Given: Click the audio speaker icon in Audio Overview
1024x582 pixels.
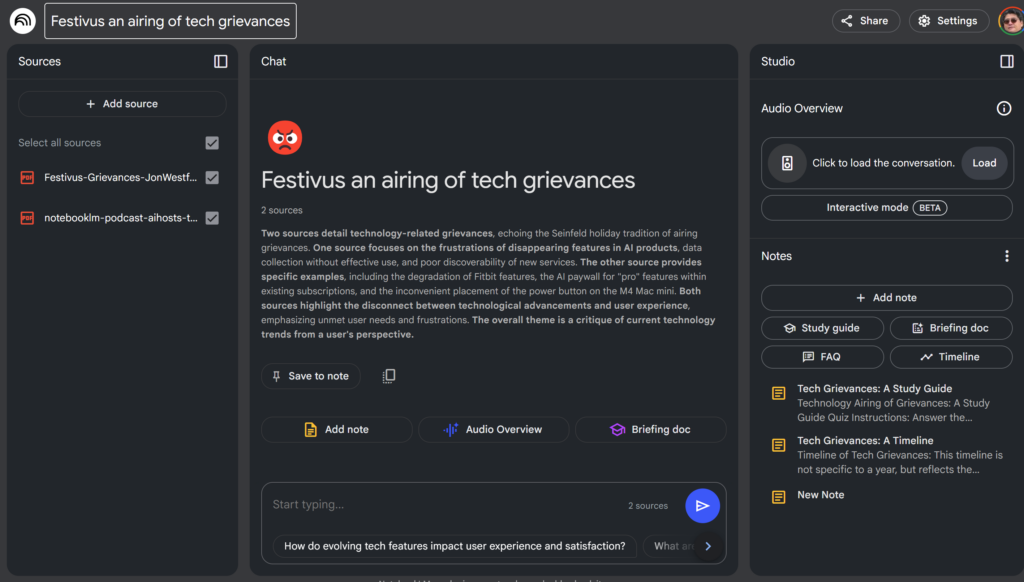Looking at the screenshot, I should point(787,163).
